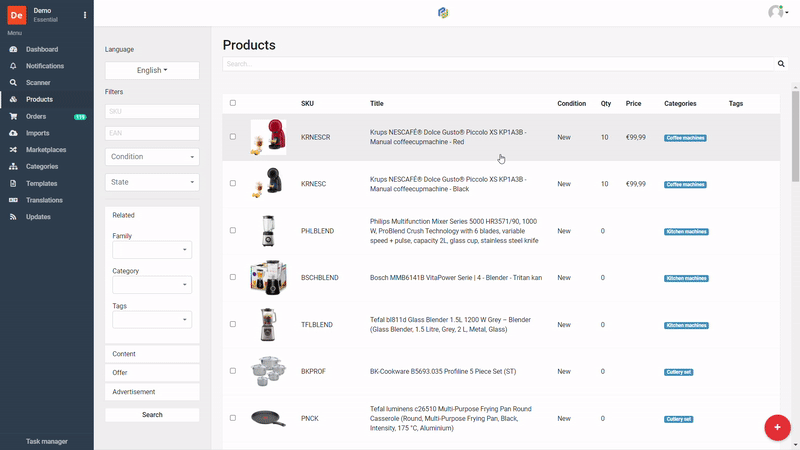This screenshot has height=450, width=800.
Task: Click the Updates feed icon
Action: pyautogui.click(x=13, y=217)
